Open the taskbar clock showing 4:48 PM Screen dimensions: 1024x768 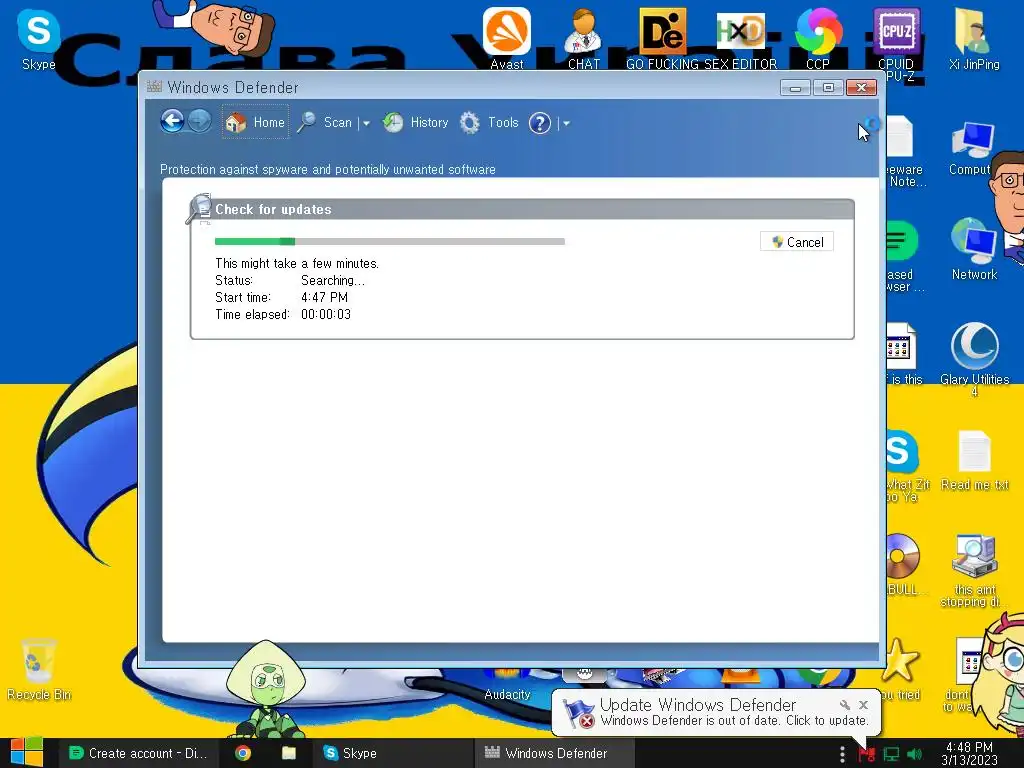click(969, 753)
